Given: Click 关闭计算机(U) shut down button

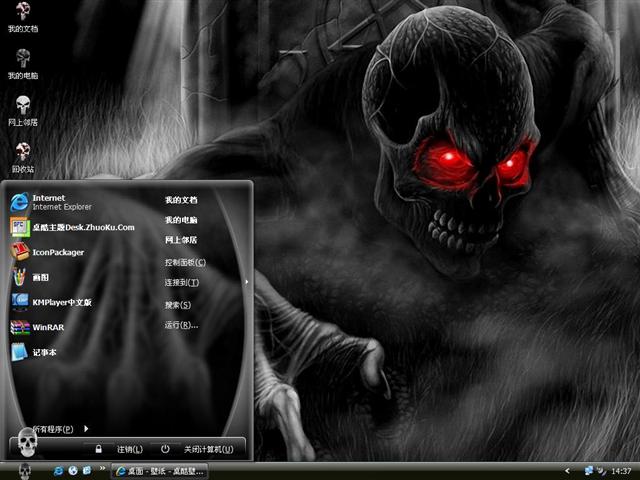Looking at the screenshot, I should coord(209,449).
